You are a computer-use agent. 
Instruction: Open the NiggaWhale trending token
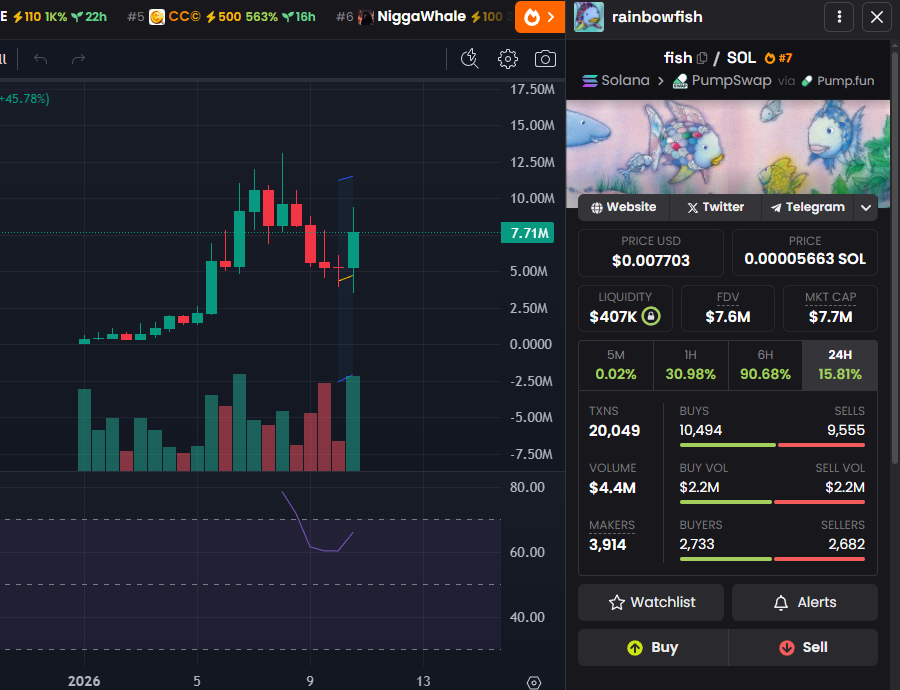tap(422, 17)
